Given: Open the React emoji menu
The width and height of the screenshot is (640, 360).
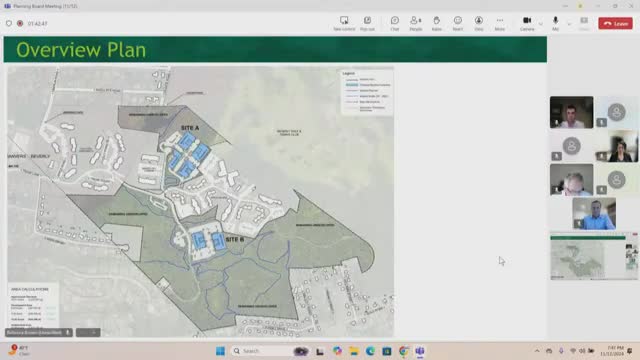Looking at the screenshot, I should (x=458, y=24).
